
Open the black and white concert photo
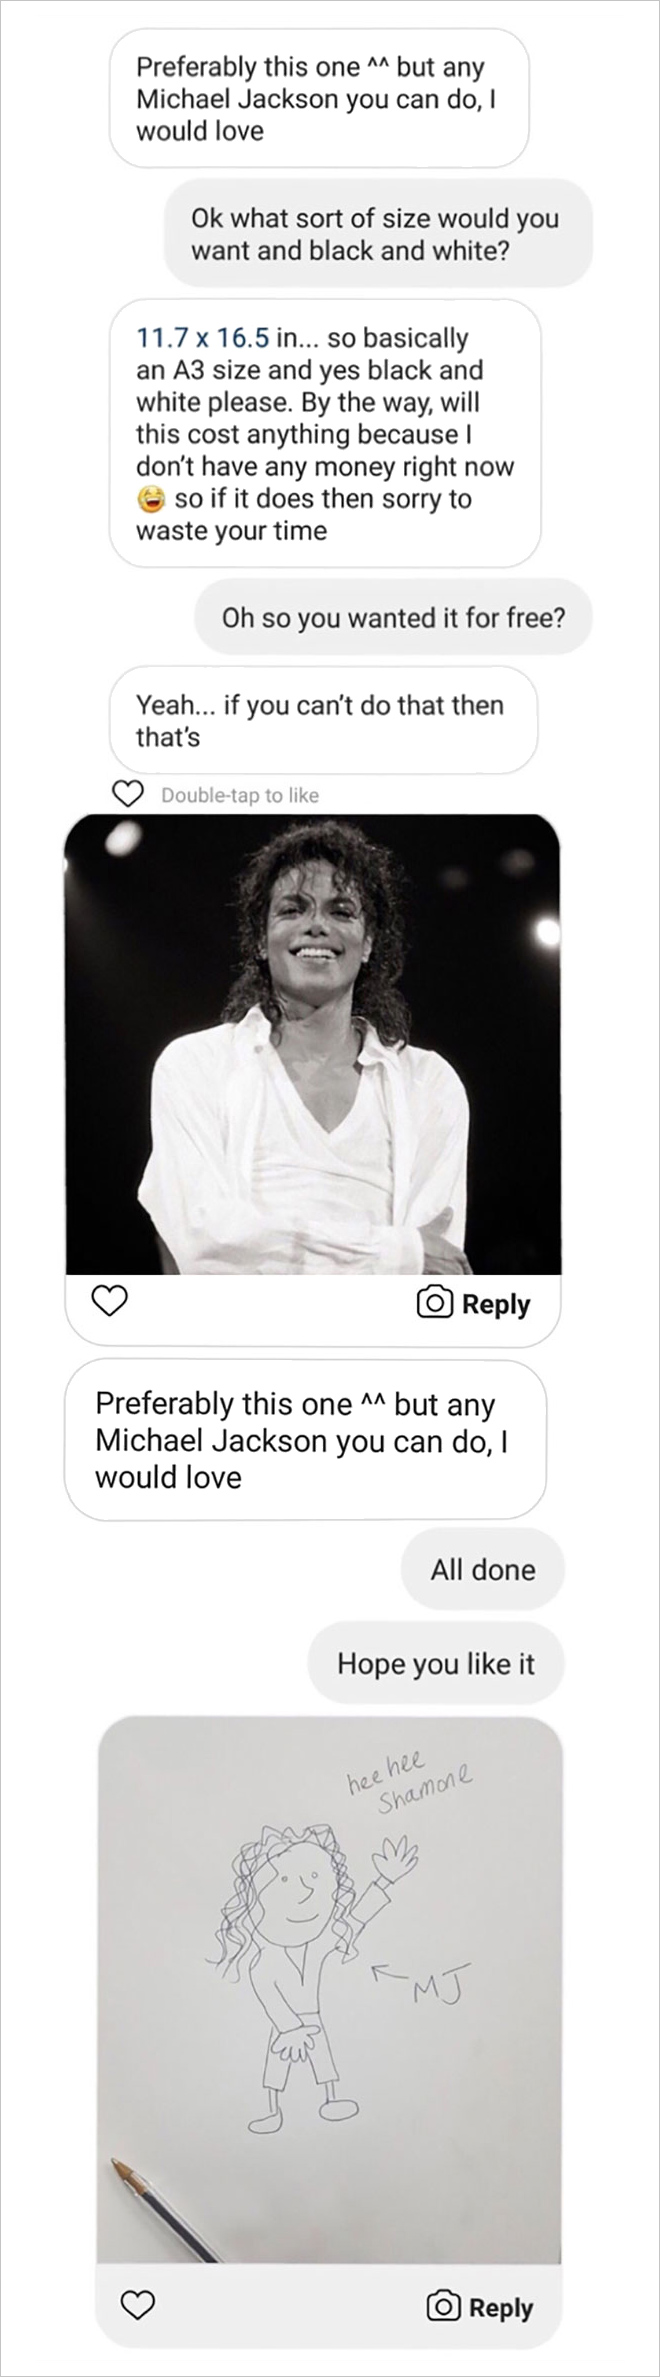coord(313,1044)
